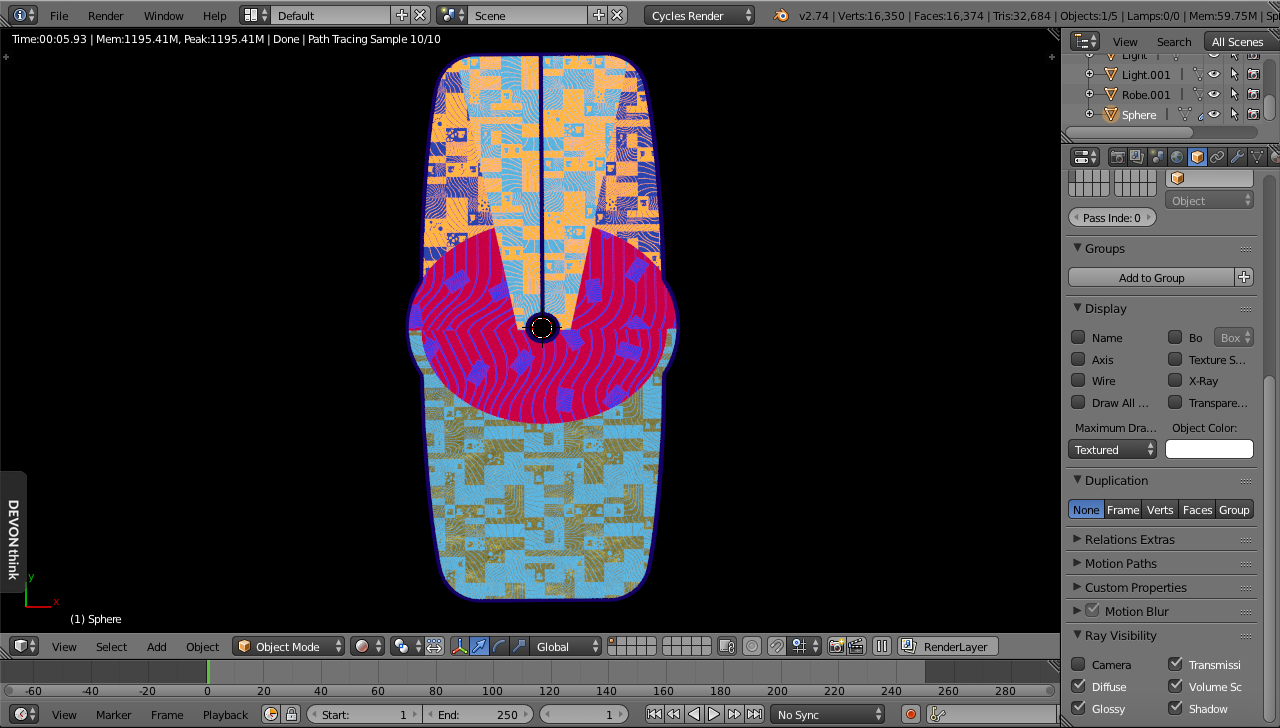The image size is (1280, 728).
Task: Open snap element selector
Action: [x=803, y=646]
